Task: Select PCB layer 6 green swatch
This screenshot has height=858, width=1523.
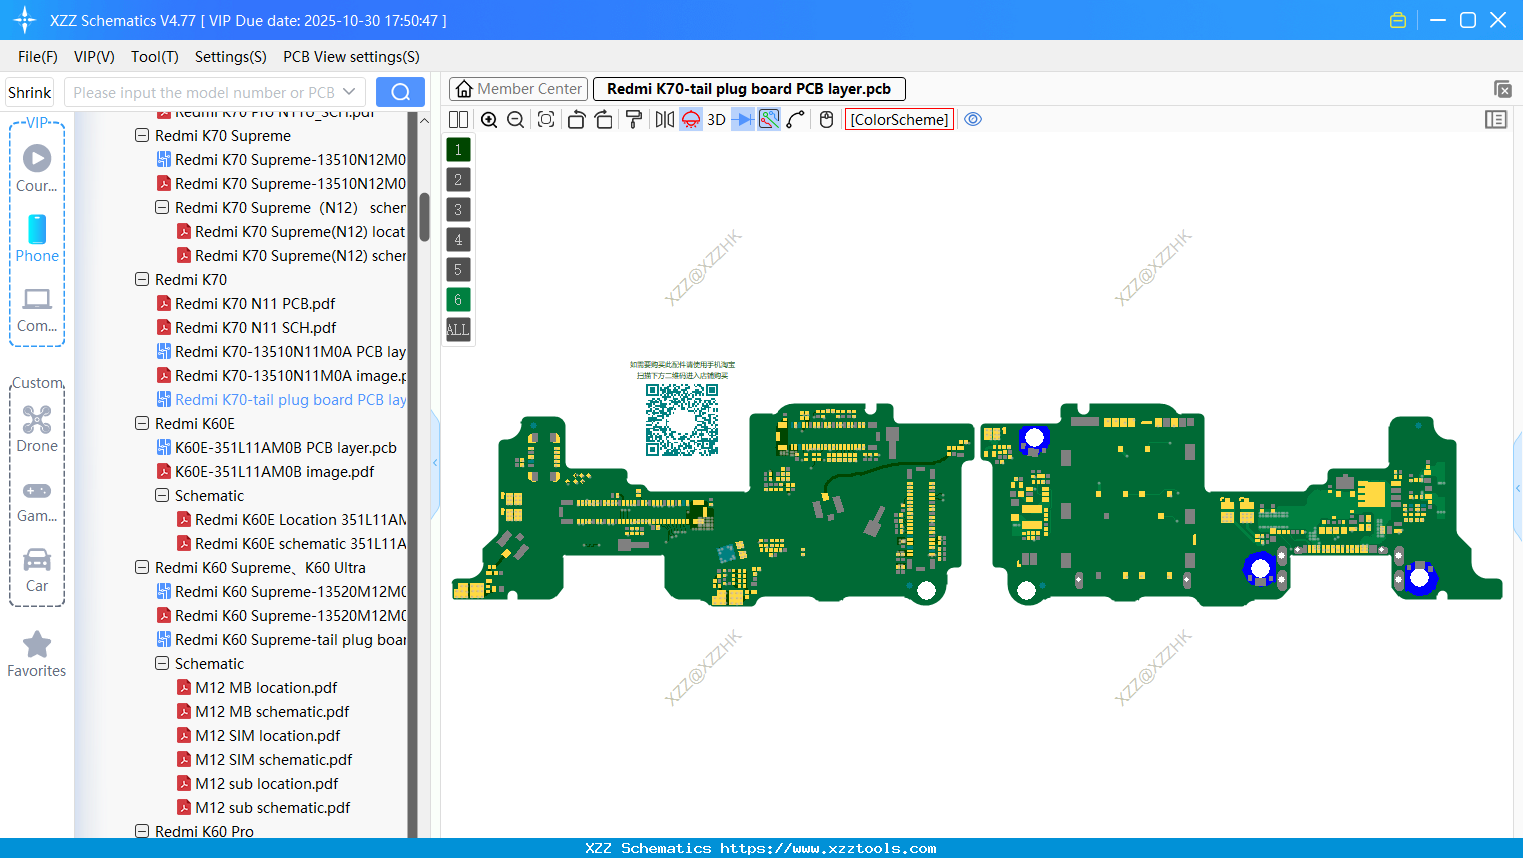Action: tap(458, 299)
